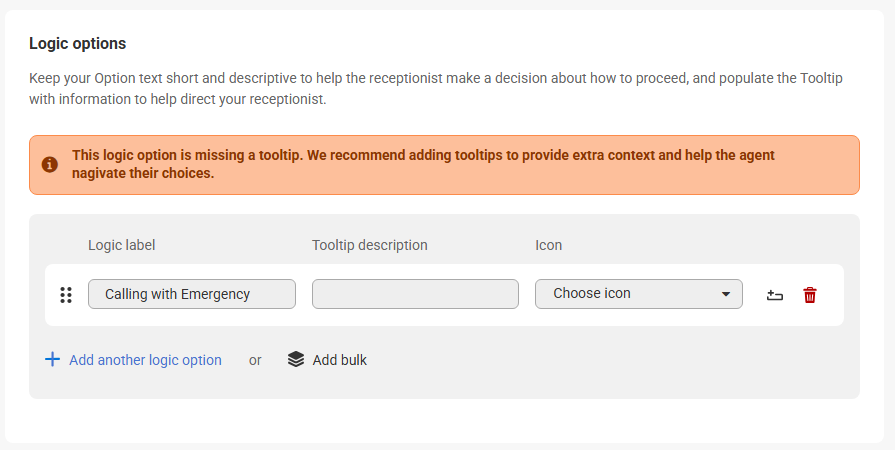Click the word or between add options
This screenshot has height=450, width=895.
pyautogui.click(x=255, y=360)
